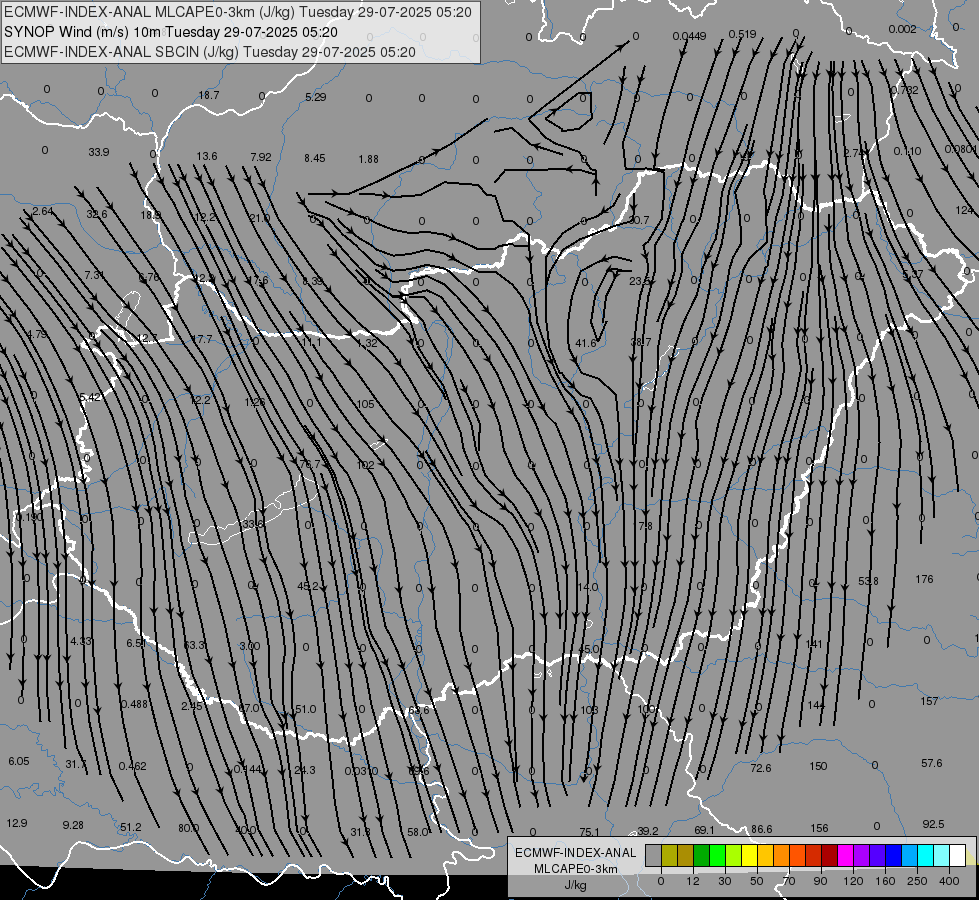The width and height of the screenshot is (979, 900).
Task: Click map value 57.6
Action: 932,763
